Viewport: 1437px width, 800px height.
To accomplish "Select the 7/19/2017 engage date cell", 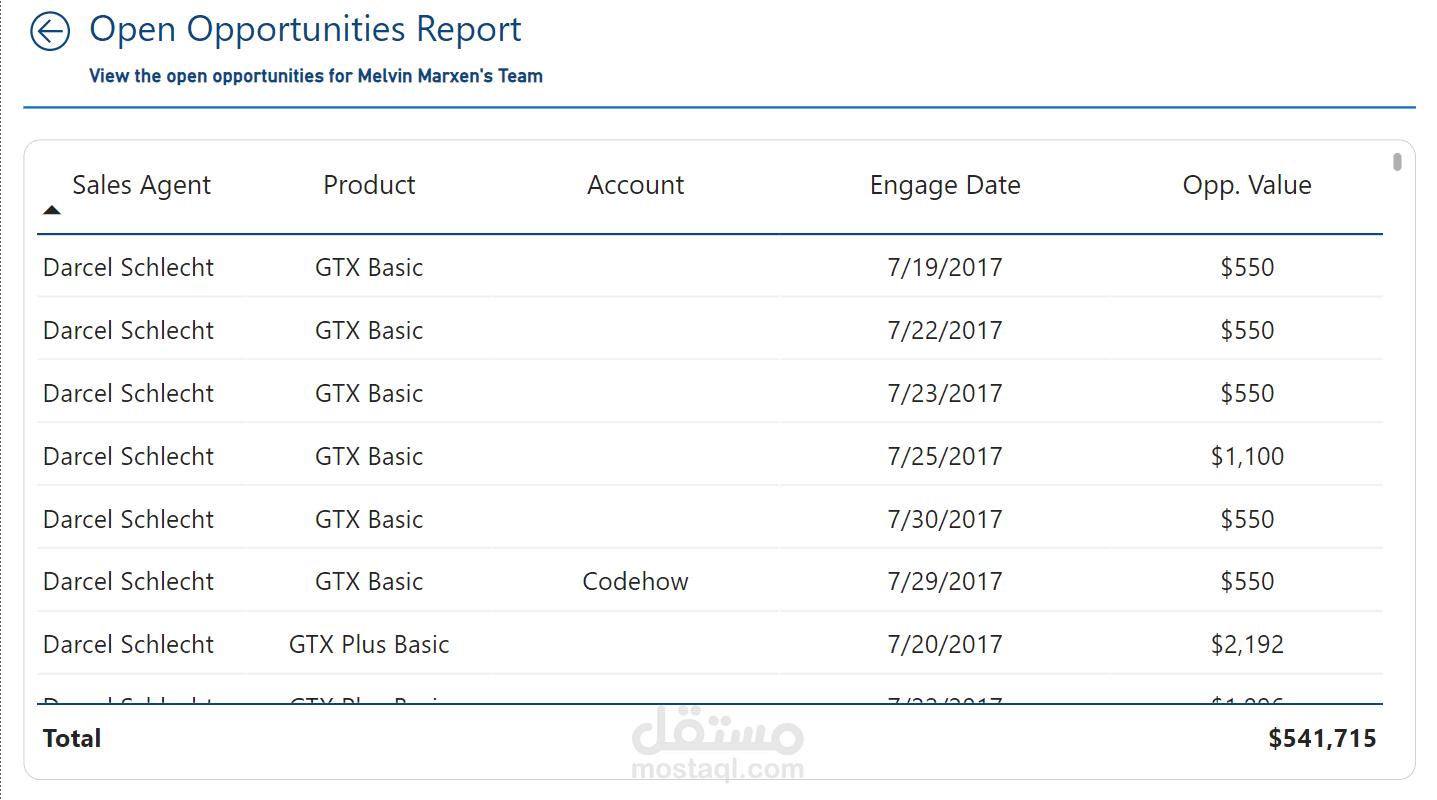I will [x=945, y=267].
